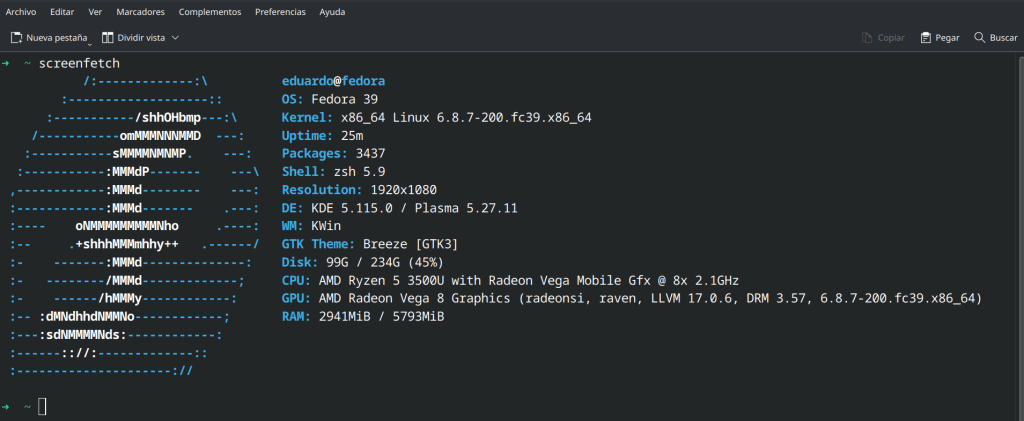The width and height of the screenshot is (1024, 421).
Task: Expand the Dividir vista chevron
Action: point(175,38)
